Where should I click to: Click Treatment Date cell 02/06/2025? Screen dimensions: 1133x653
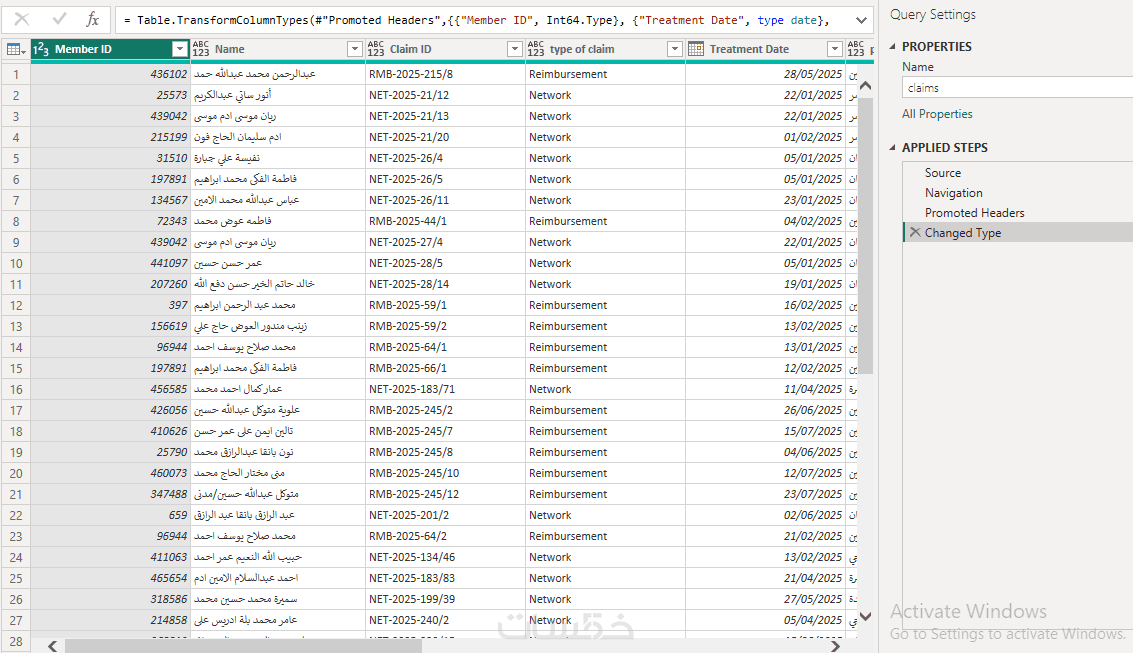[x=764, y=515]
